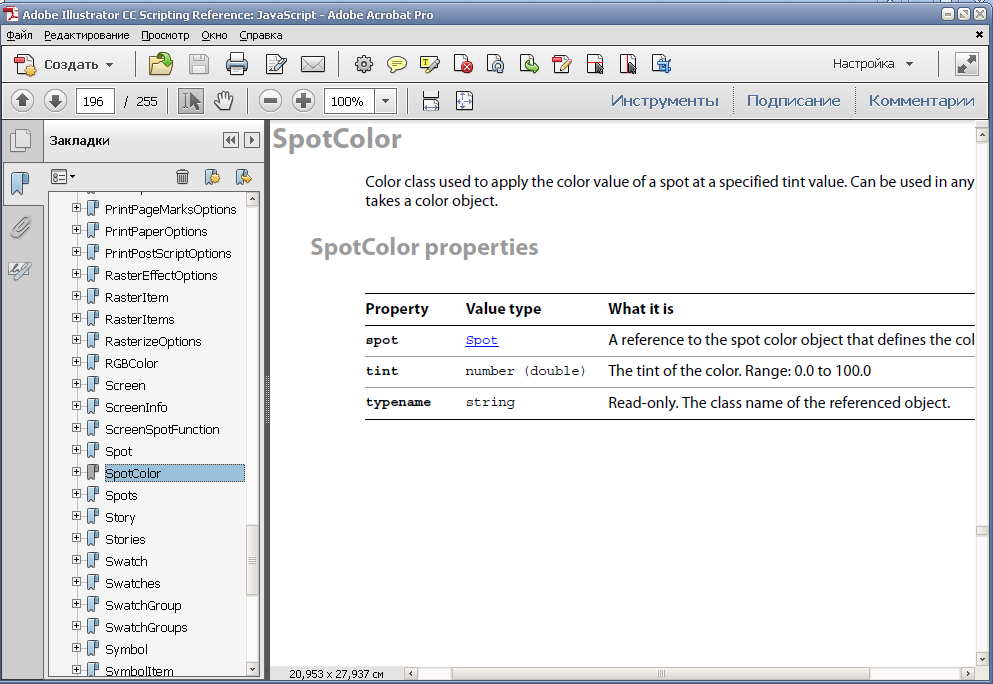The image size is (993, 684).
Task: Click the Save floppy disk icon
Action: pyautogui.click(x=199, y=64)
